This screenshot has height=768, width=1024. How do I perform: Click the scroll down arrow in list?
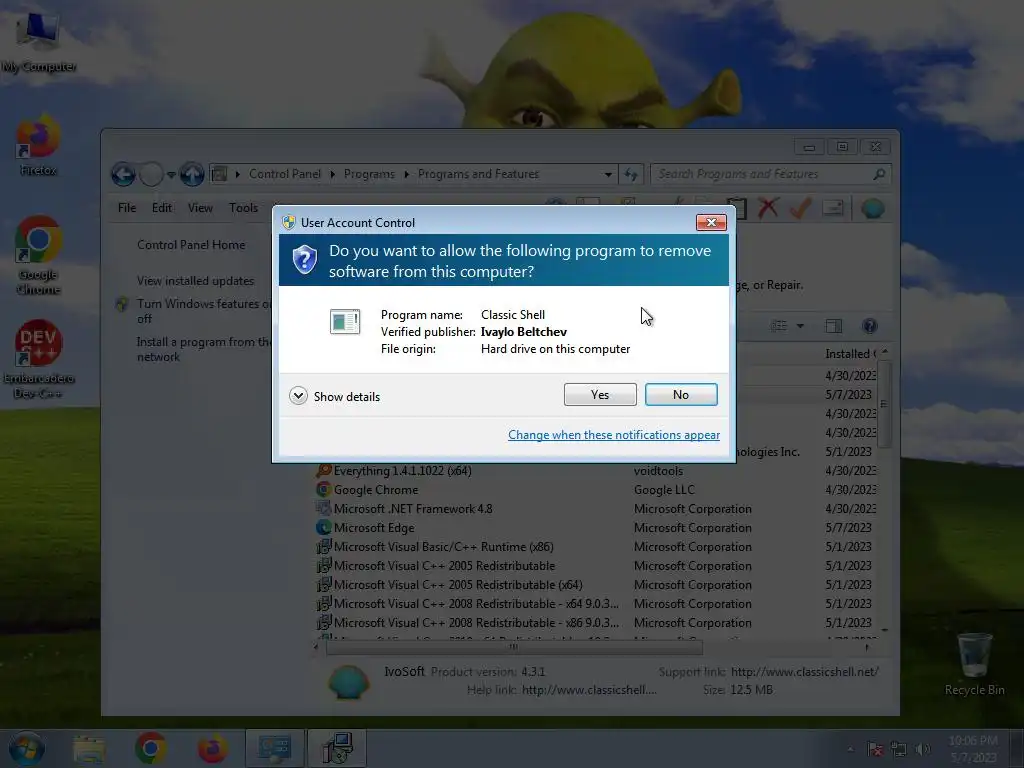pyautogui.click(x=884, y=630)
